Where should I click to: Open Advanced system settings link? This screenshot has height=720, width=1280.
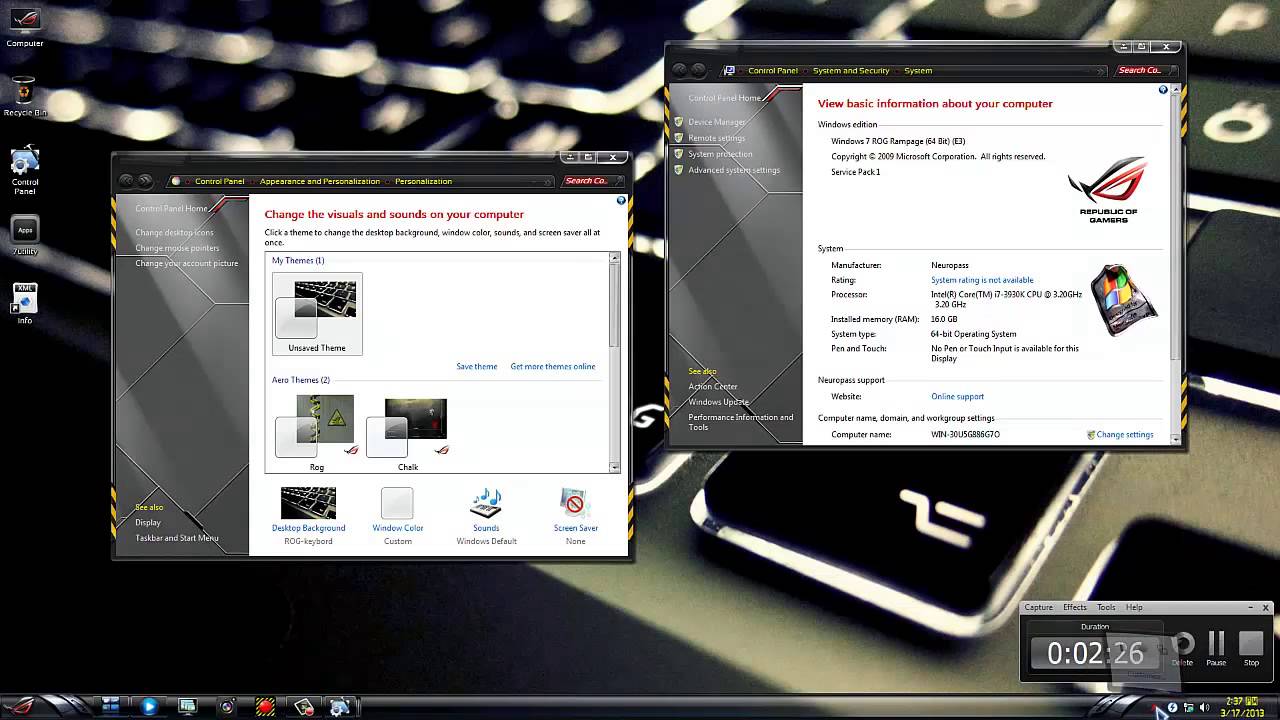coord(734,170)
